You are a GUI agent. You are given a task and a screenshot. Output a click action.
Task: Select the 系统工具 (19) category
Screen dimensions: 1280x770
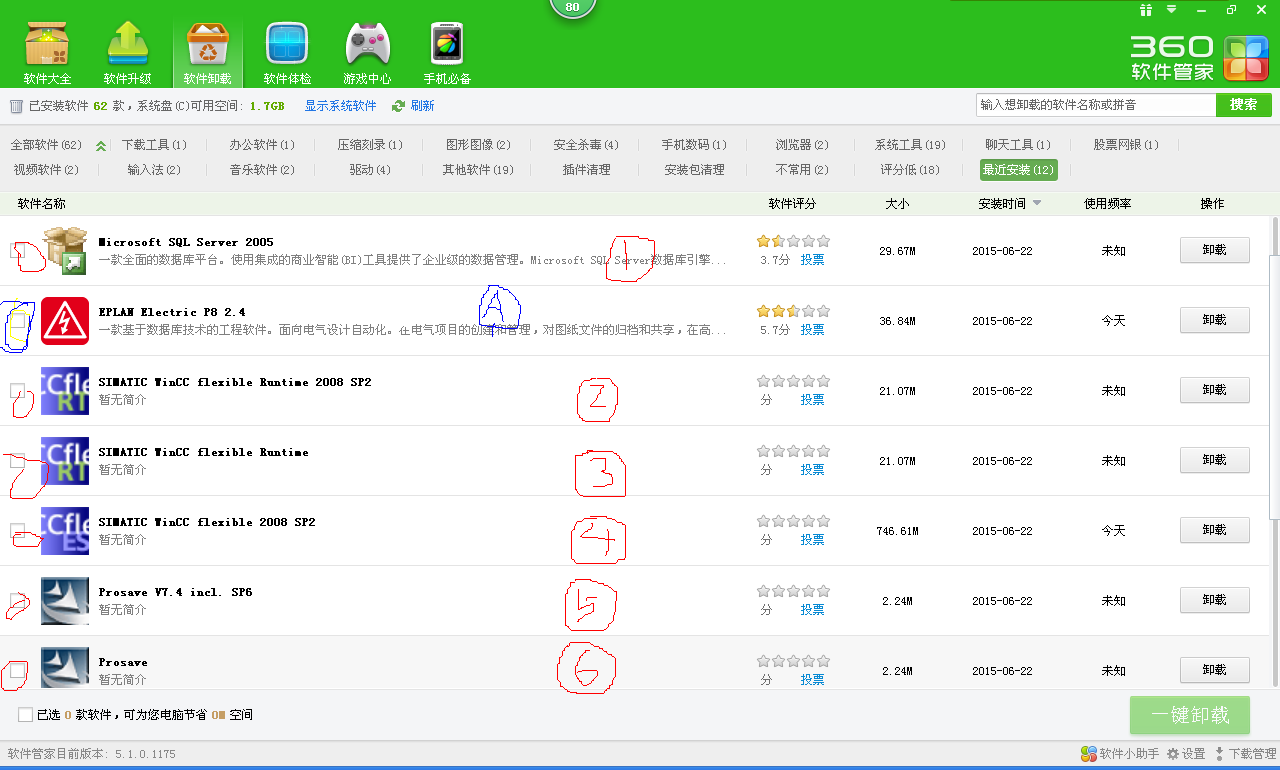click(x=910, y=145)
